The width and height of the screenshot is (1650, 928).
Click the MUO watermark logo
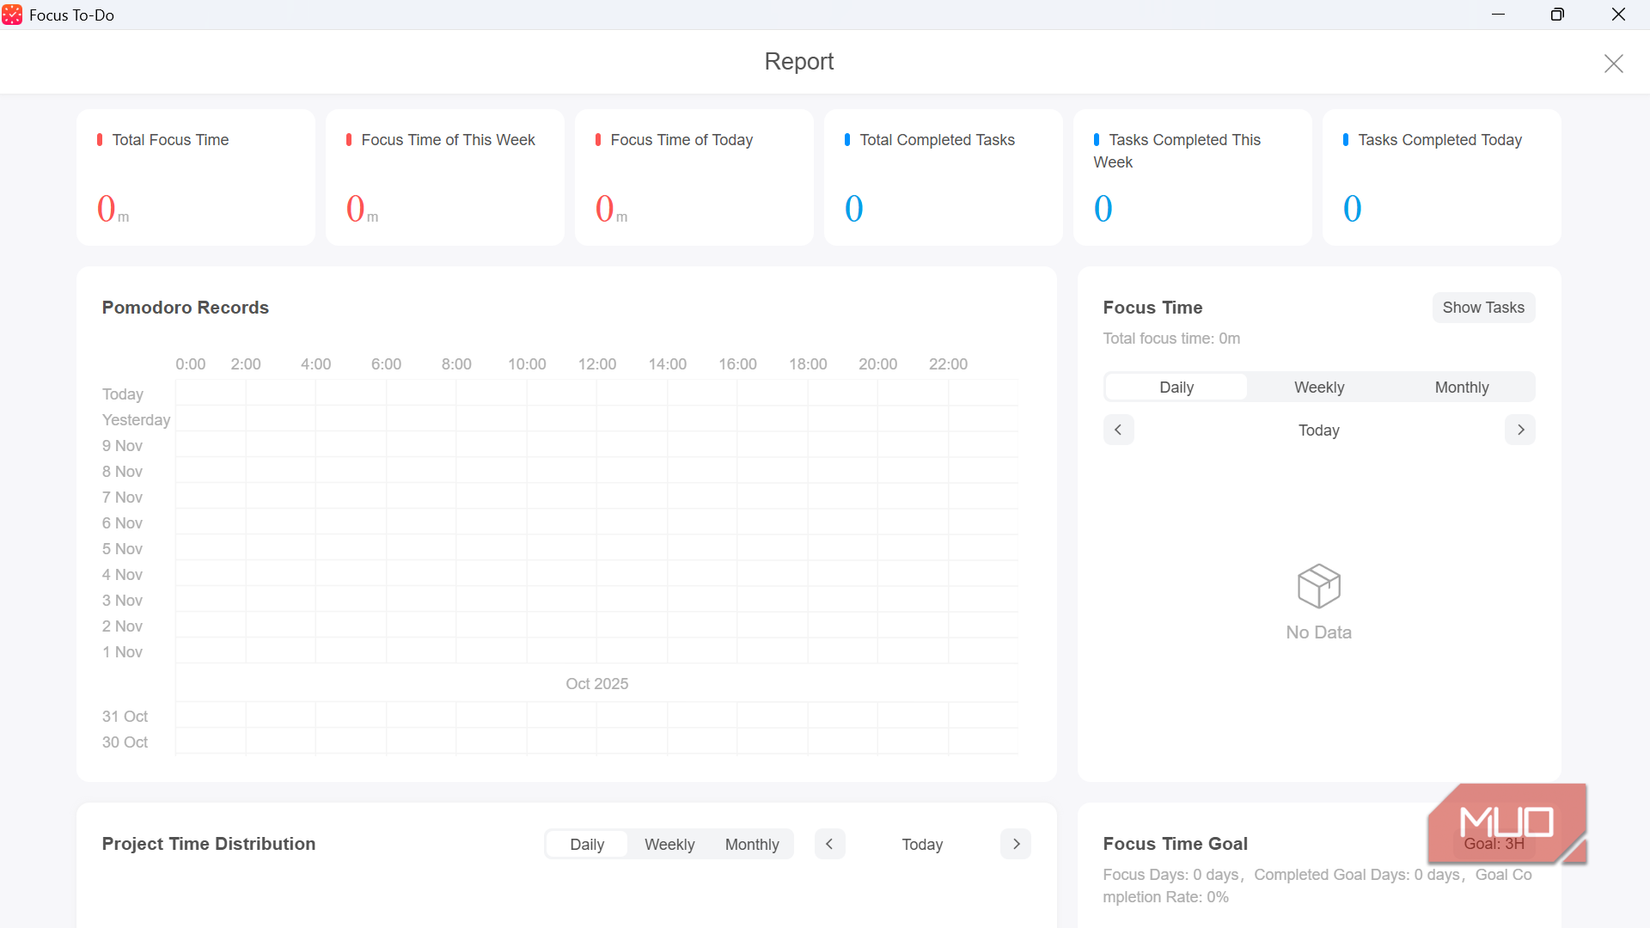click(1507, 823)
